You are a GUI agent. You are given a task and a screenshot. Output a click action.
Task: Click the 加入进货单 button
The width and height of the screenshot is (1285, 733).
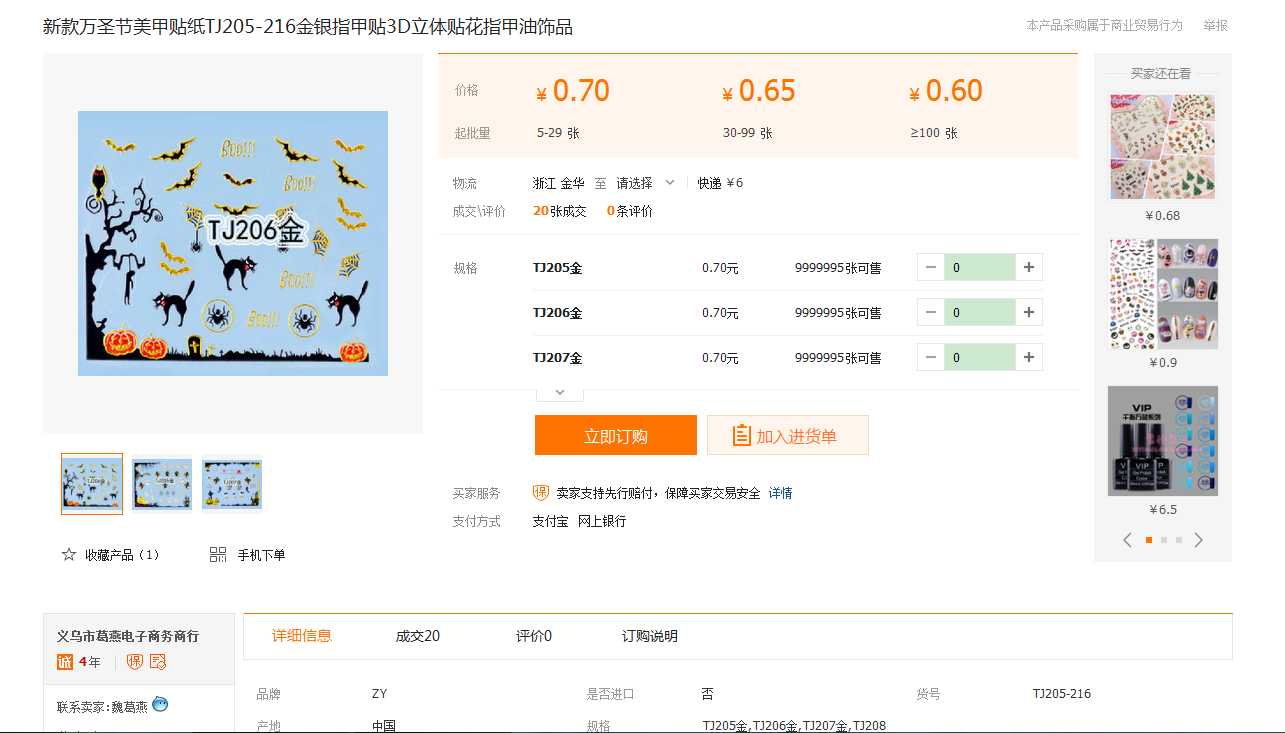(x=787, y=435)
